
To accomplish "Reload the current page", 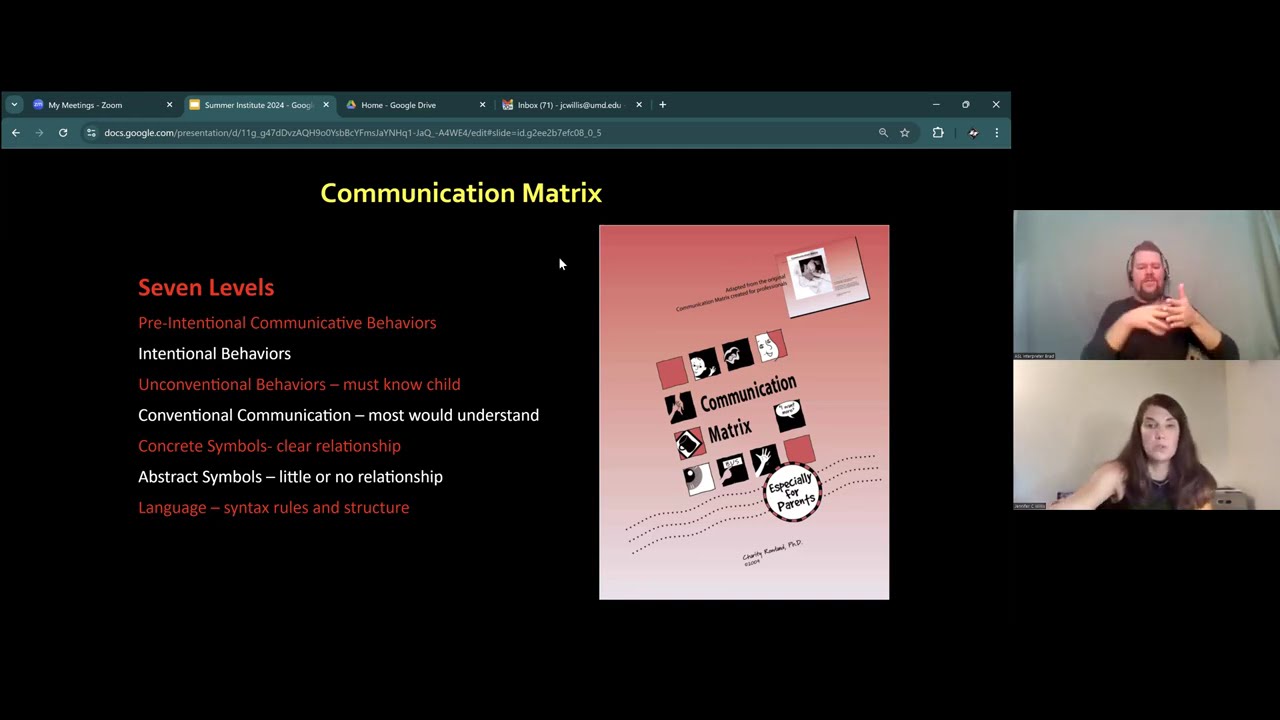I will [x=63, y=132].
